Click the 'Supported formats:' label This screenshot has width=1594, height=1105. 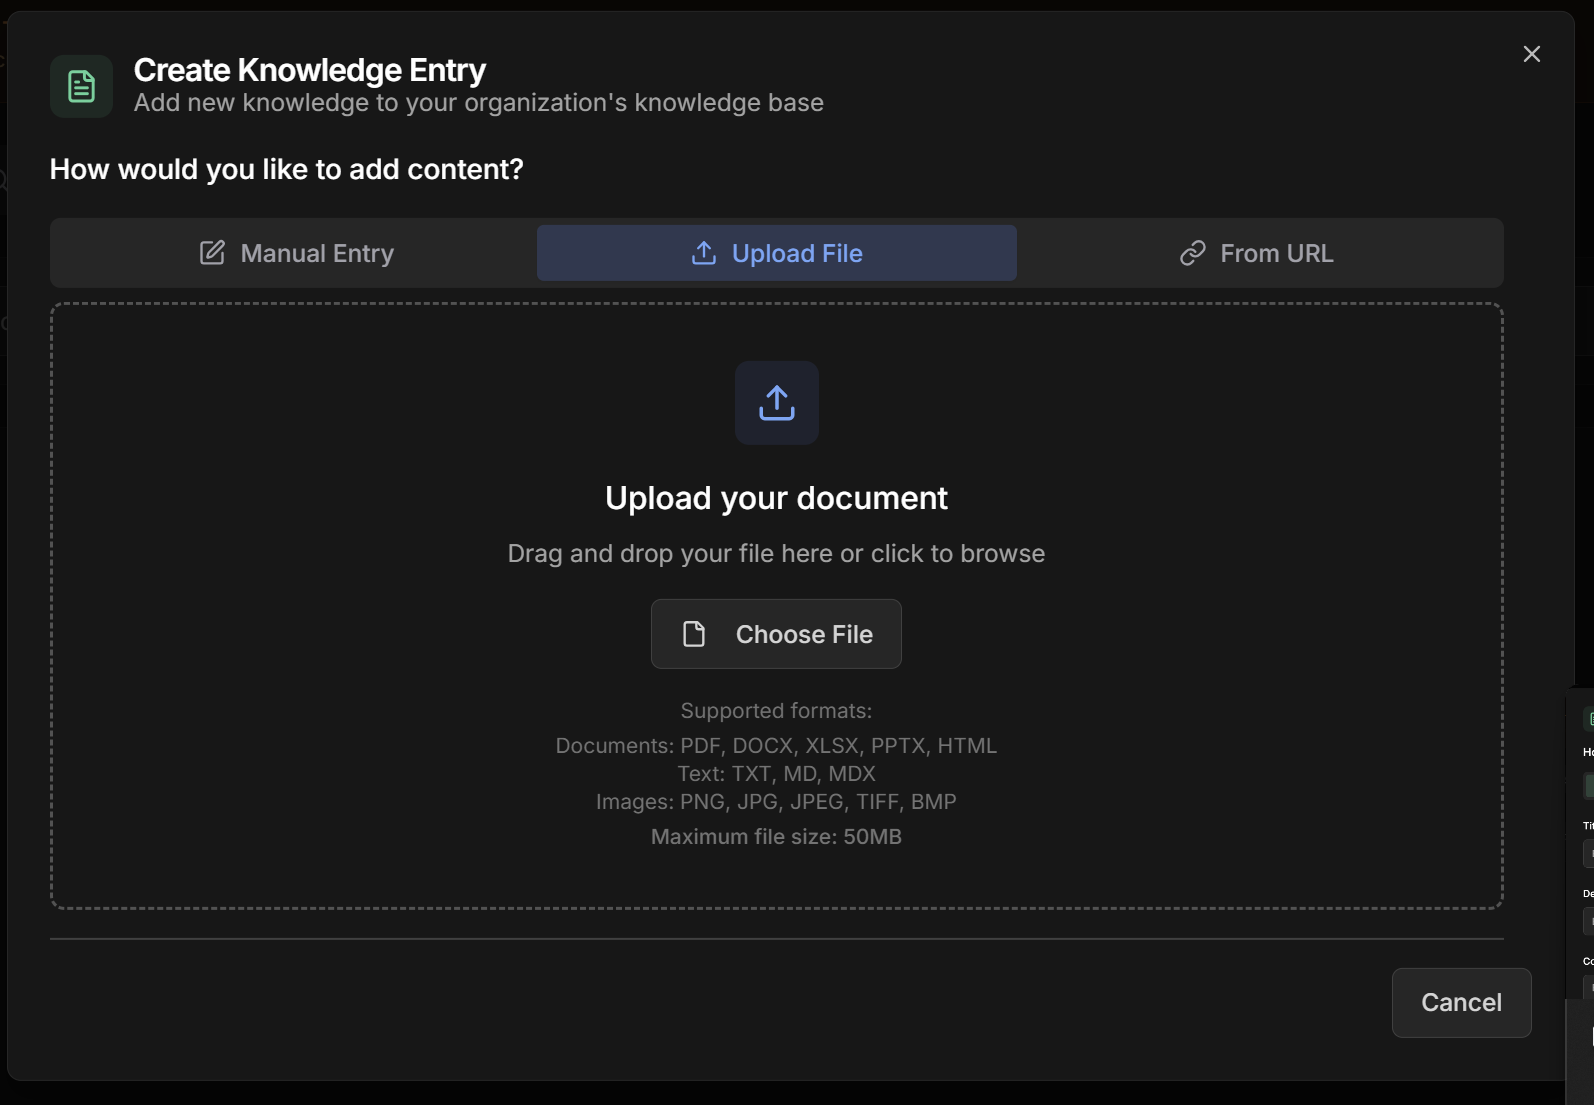coord(776,711)
